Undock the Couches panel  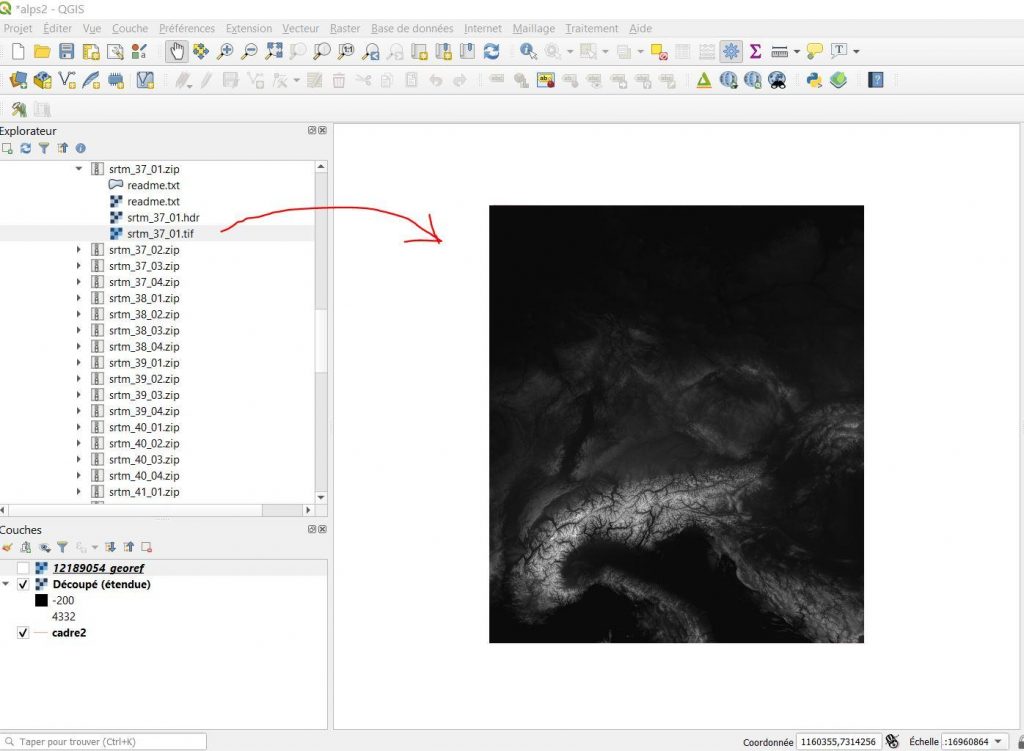[312, 530]
